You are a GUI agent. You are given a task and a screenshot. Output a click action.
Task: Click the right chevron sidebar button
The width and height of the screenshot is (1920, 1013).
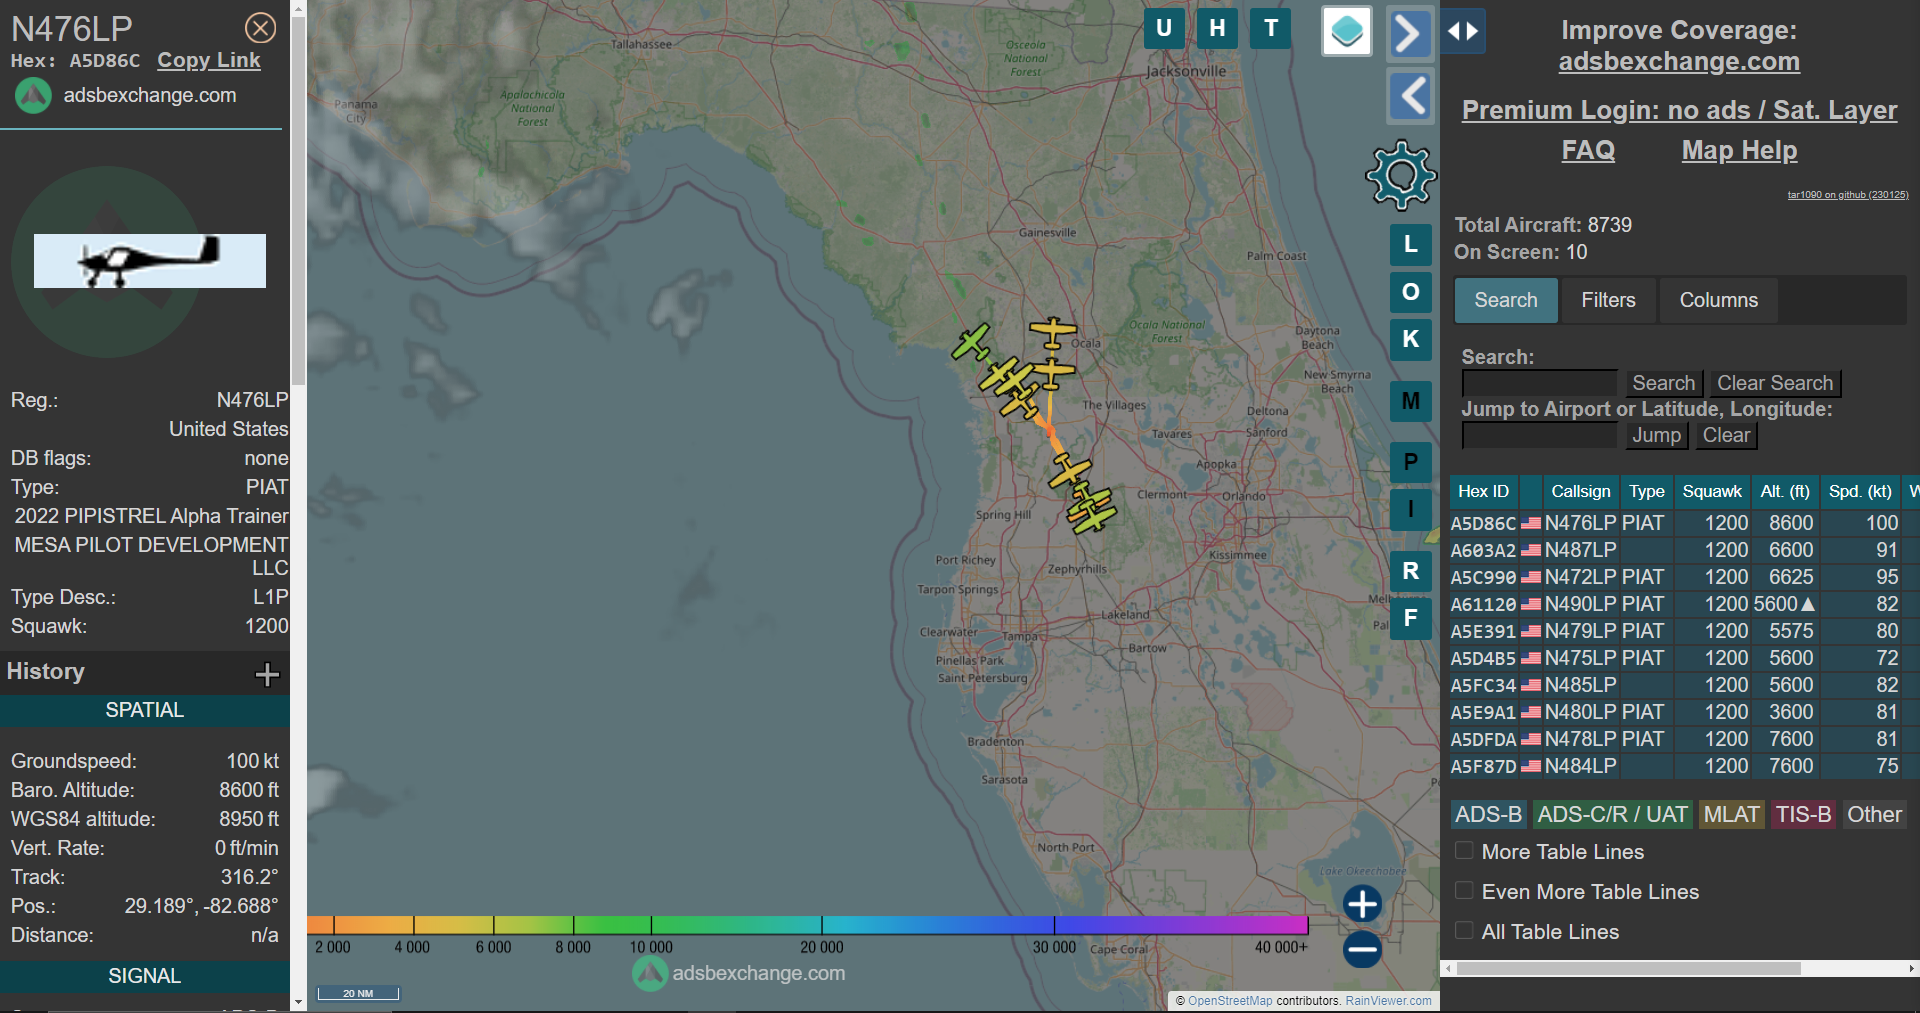[x=1410, y=33]
